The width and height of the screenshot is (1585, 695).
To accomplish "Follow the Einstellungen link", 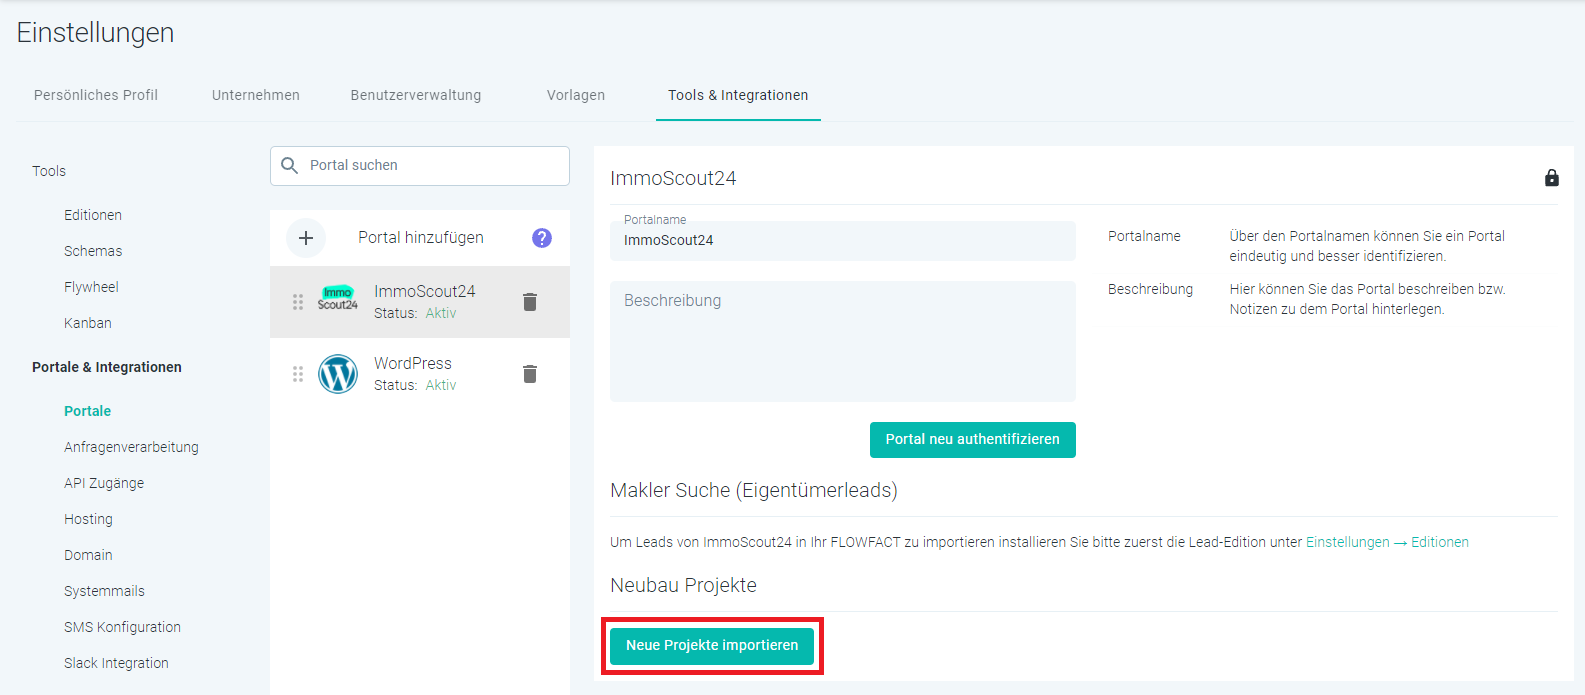I will coord(1348,542).
